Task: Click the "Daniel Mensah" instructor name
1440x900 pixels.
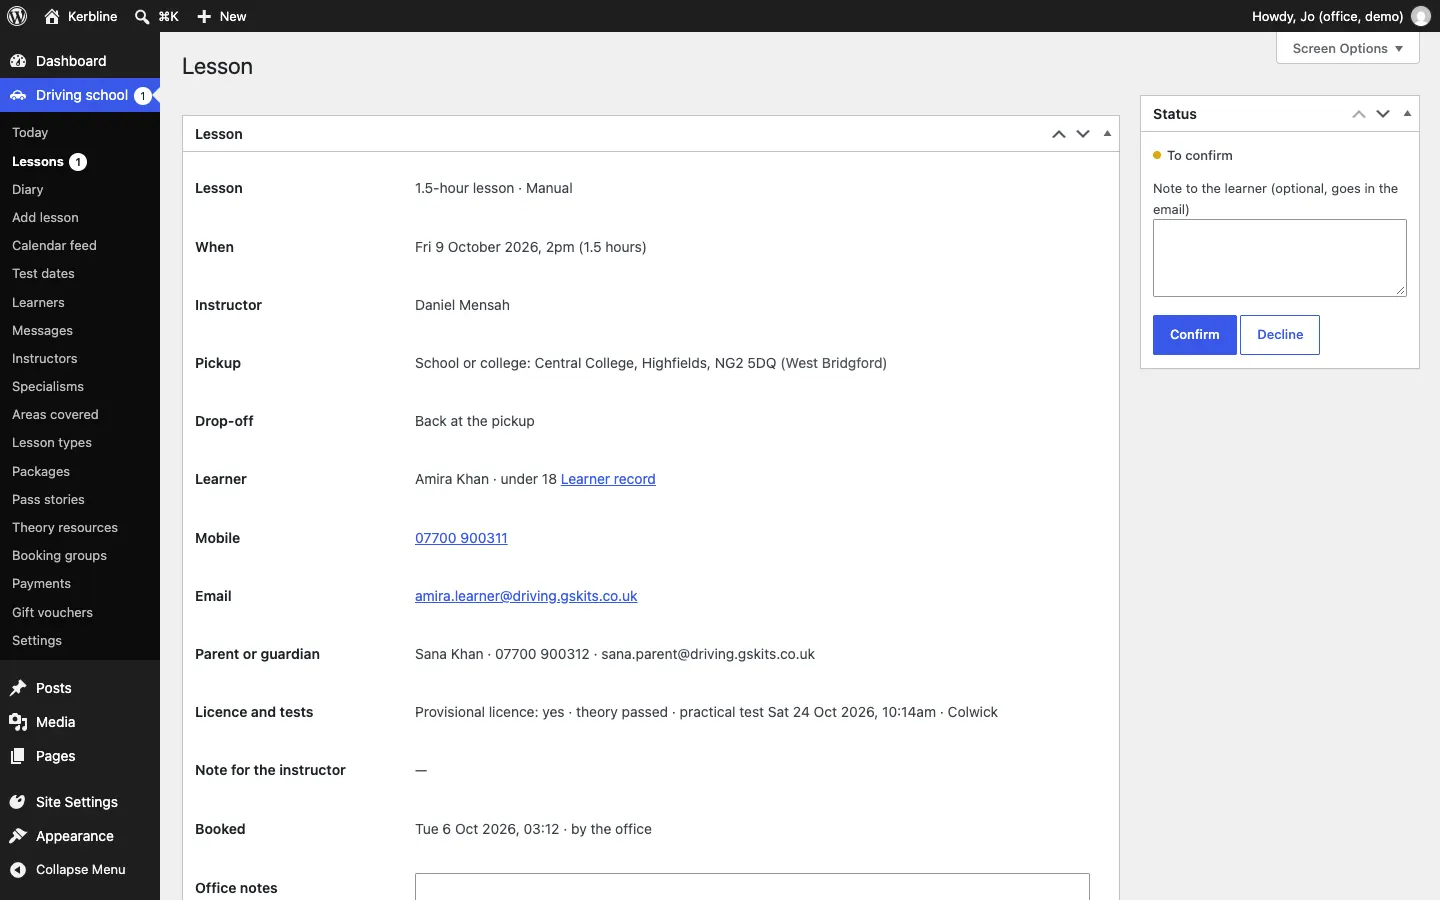Action: pos(462,306)
